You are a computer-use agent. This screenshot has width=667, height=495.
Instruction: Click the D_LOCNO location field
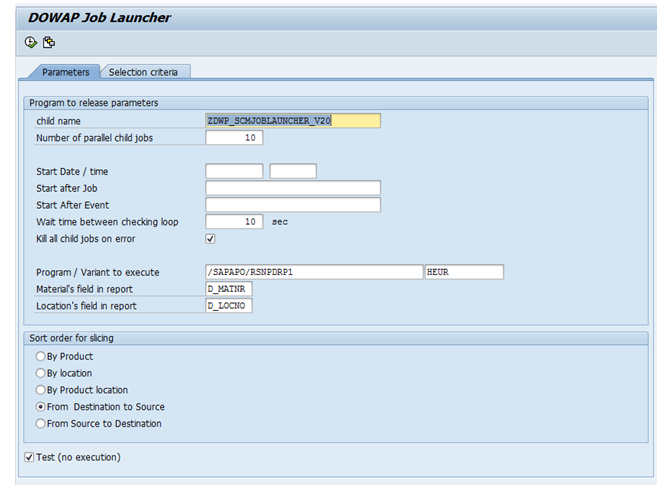pos(229,306)
